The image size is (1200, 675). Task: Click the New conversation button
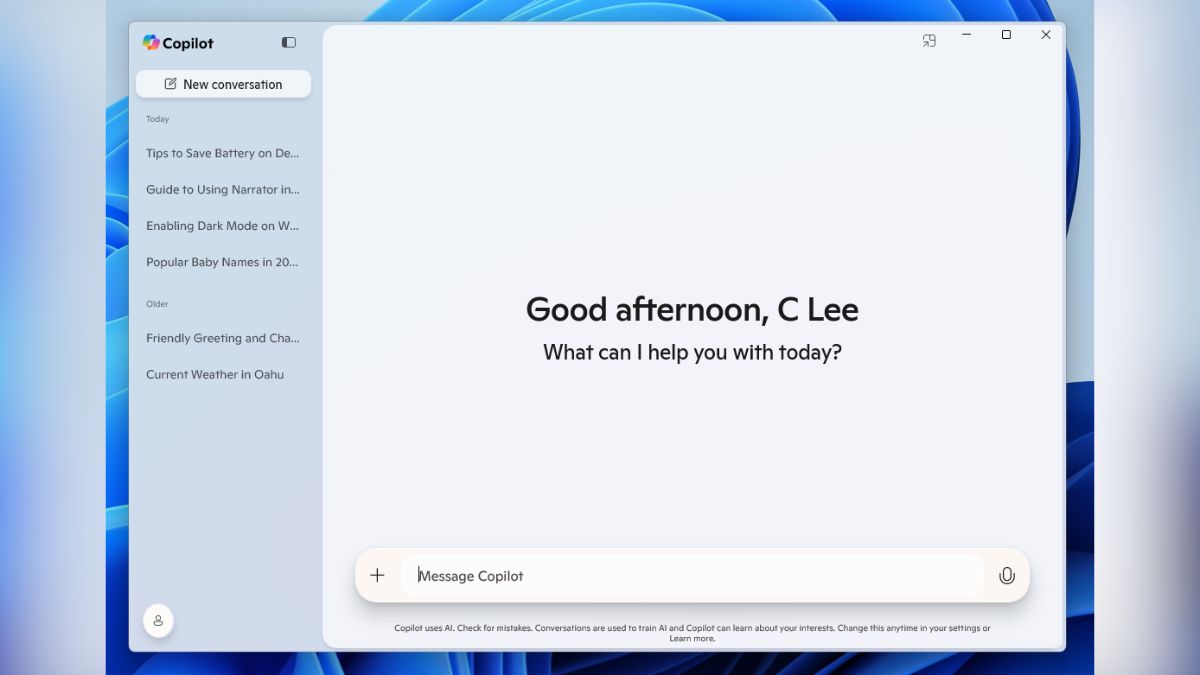click(223, 84)
